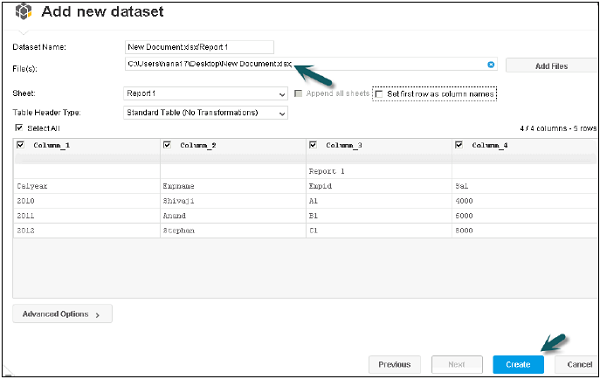600x379 pixels.
Task: Click the Column_3 header label
Action: click(344, 145)
